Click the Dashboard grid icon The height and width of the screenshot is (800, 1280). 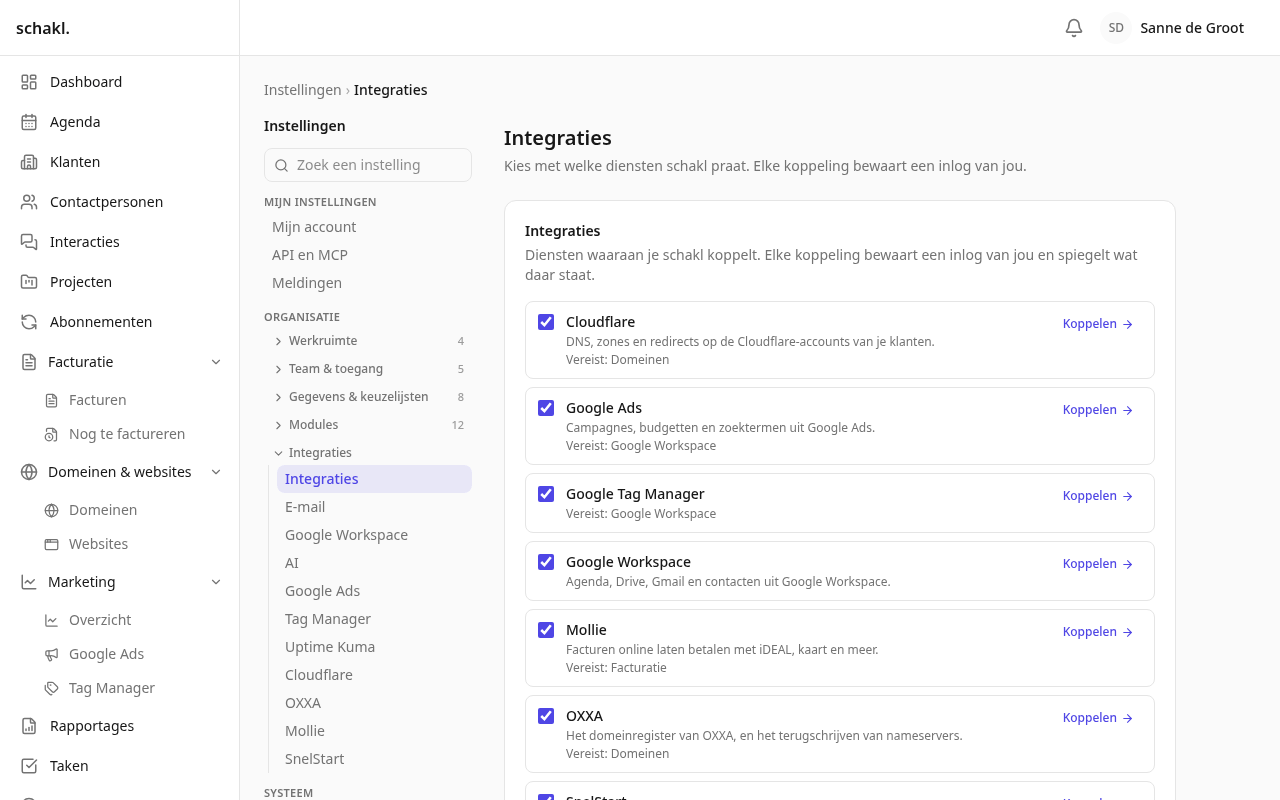(x=29, y=82)
